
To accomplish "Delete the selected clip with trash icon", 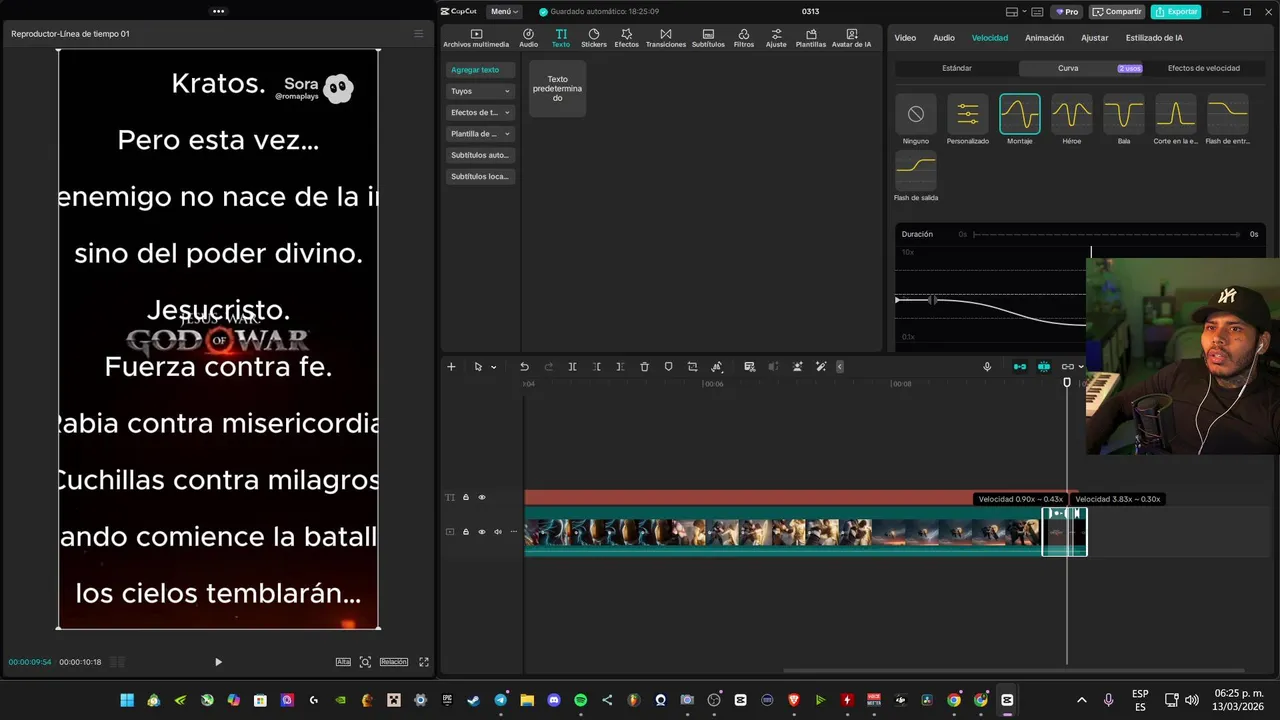I will (644, 367).
